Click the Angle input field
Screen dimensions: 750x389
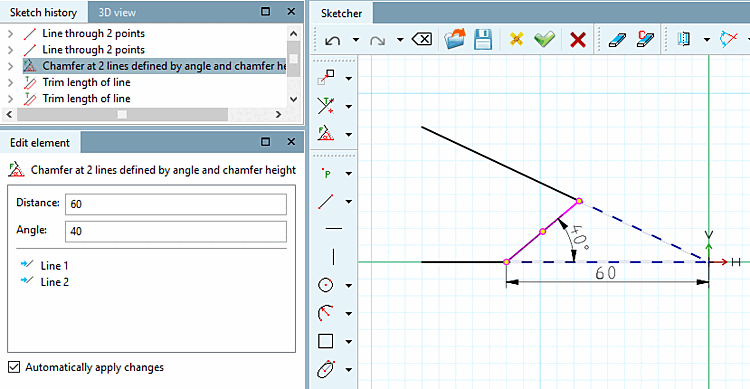pyautogui.click(x=176, y=231)
